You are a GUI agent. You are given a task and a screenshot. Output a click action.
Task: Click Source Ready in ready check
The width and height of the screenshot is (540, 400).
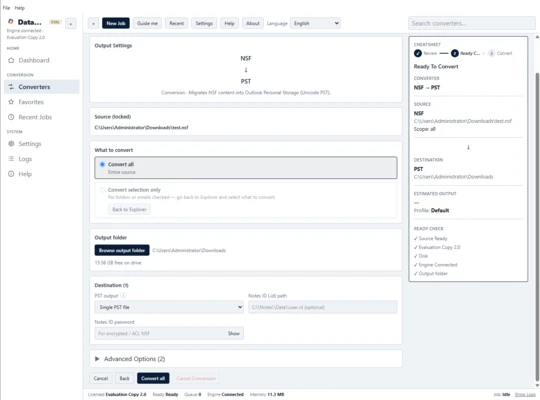pyautogui.click(x=430, y=238)
